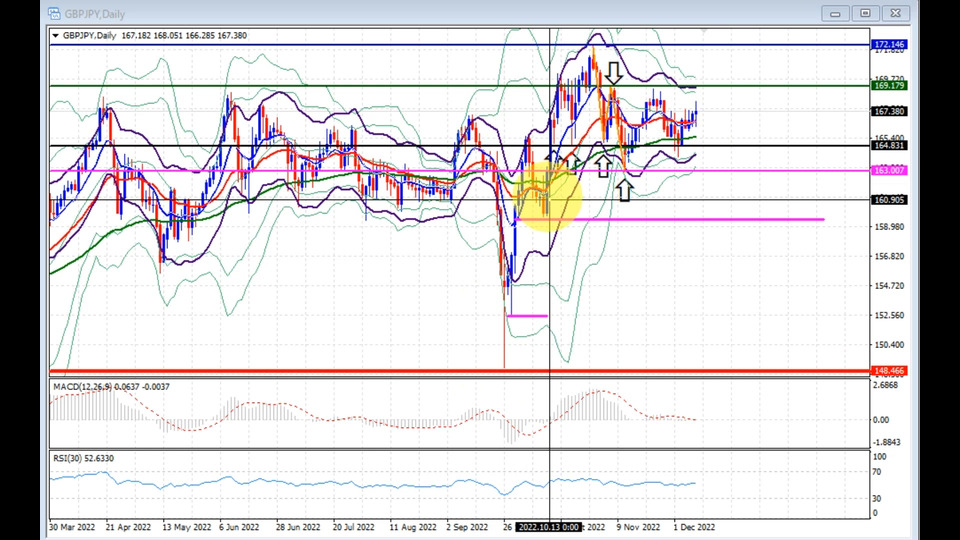Click the RSI(30) 52.6330 indicator label
960x540 pixels.
click(x=83, y=459)
